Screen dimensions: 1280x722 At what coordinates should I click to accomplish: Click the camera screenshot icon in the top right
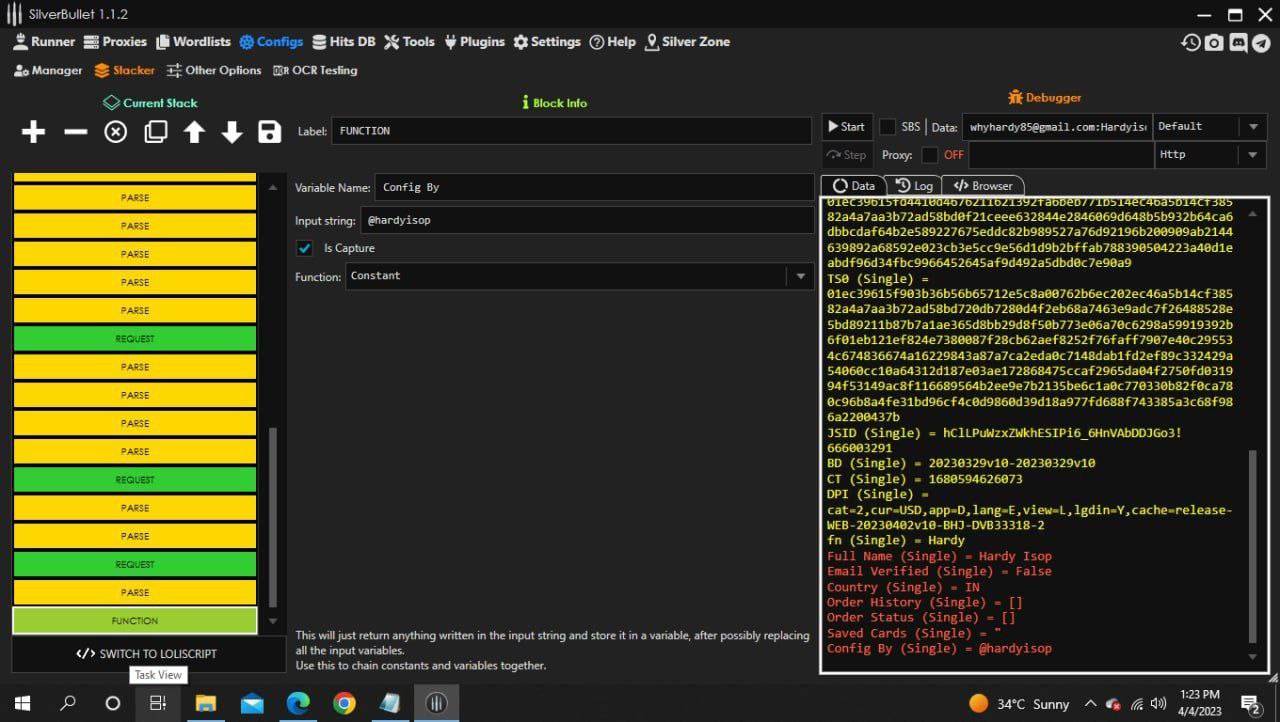tap(1214, 42)
